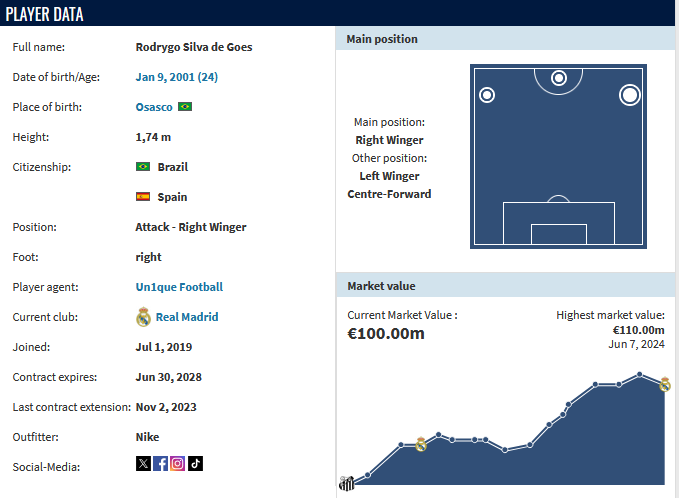
Task: Click the Real Madrid crest mid-chart marker
Action: pos(421,444)
